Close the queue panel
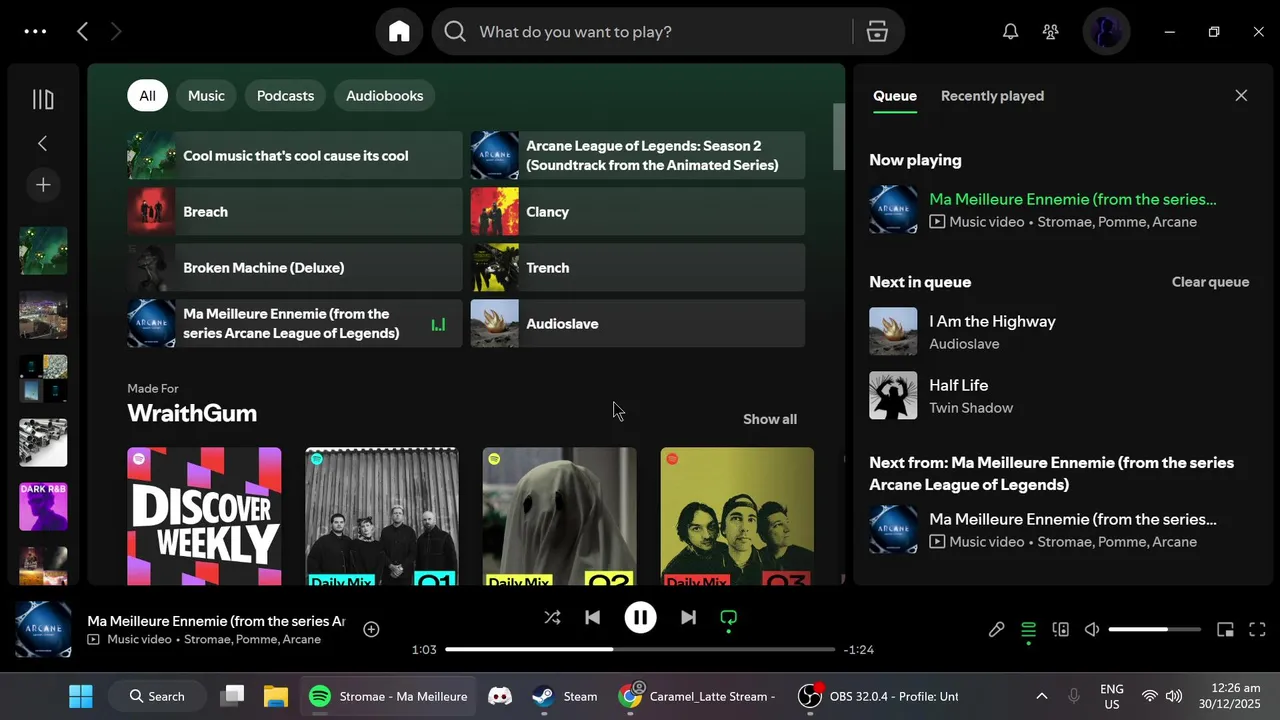 [1241, 96]
